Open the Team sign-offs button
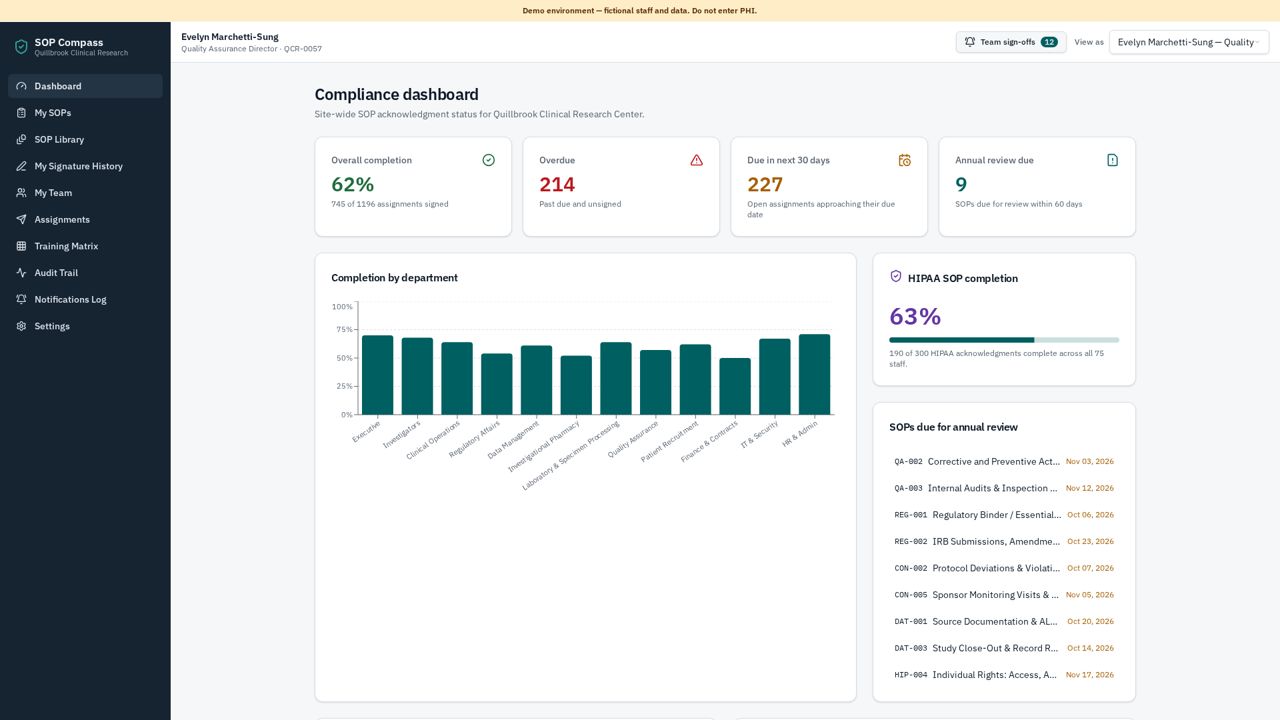This screenshot has height=720, width=1280. click(x=1011, y=42)
